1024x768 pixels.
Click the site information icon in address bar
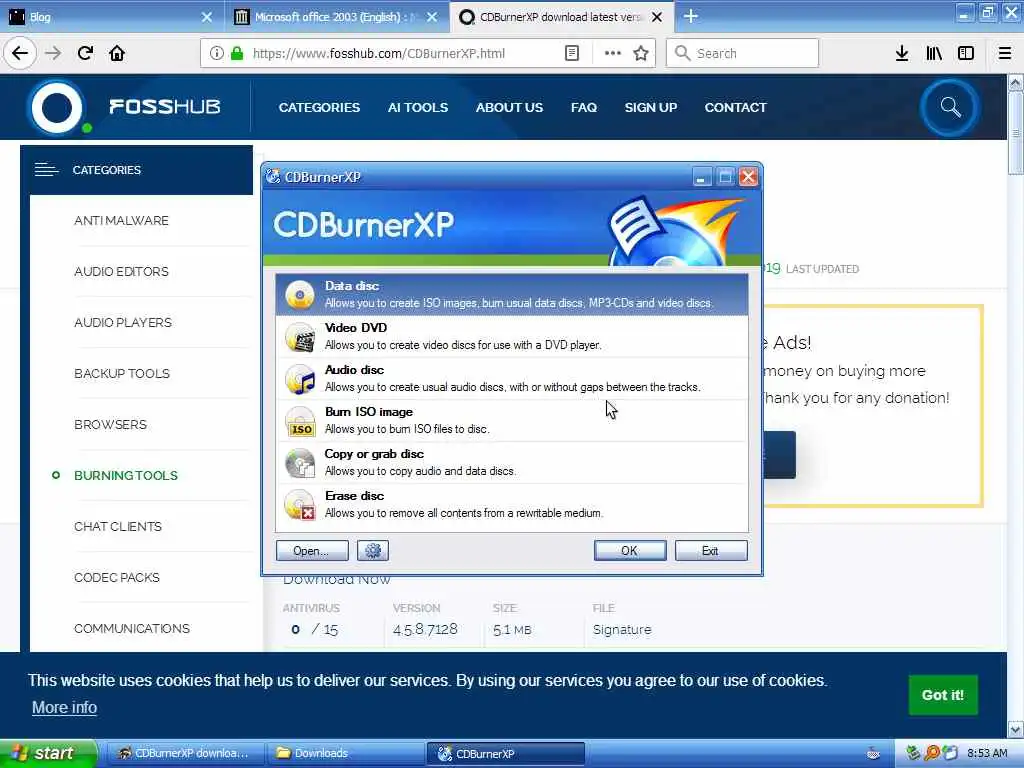(x=217, y=53)
